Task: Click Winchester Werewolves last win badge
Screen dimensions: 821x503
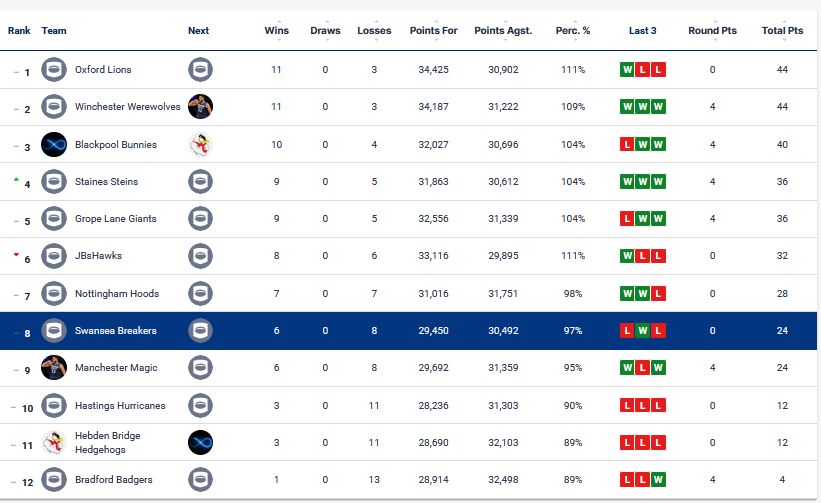Action: [659, 107]
